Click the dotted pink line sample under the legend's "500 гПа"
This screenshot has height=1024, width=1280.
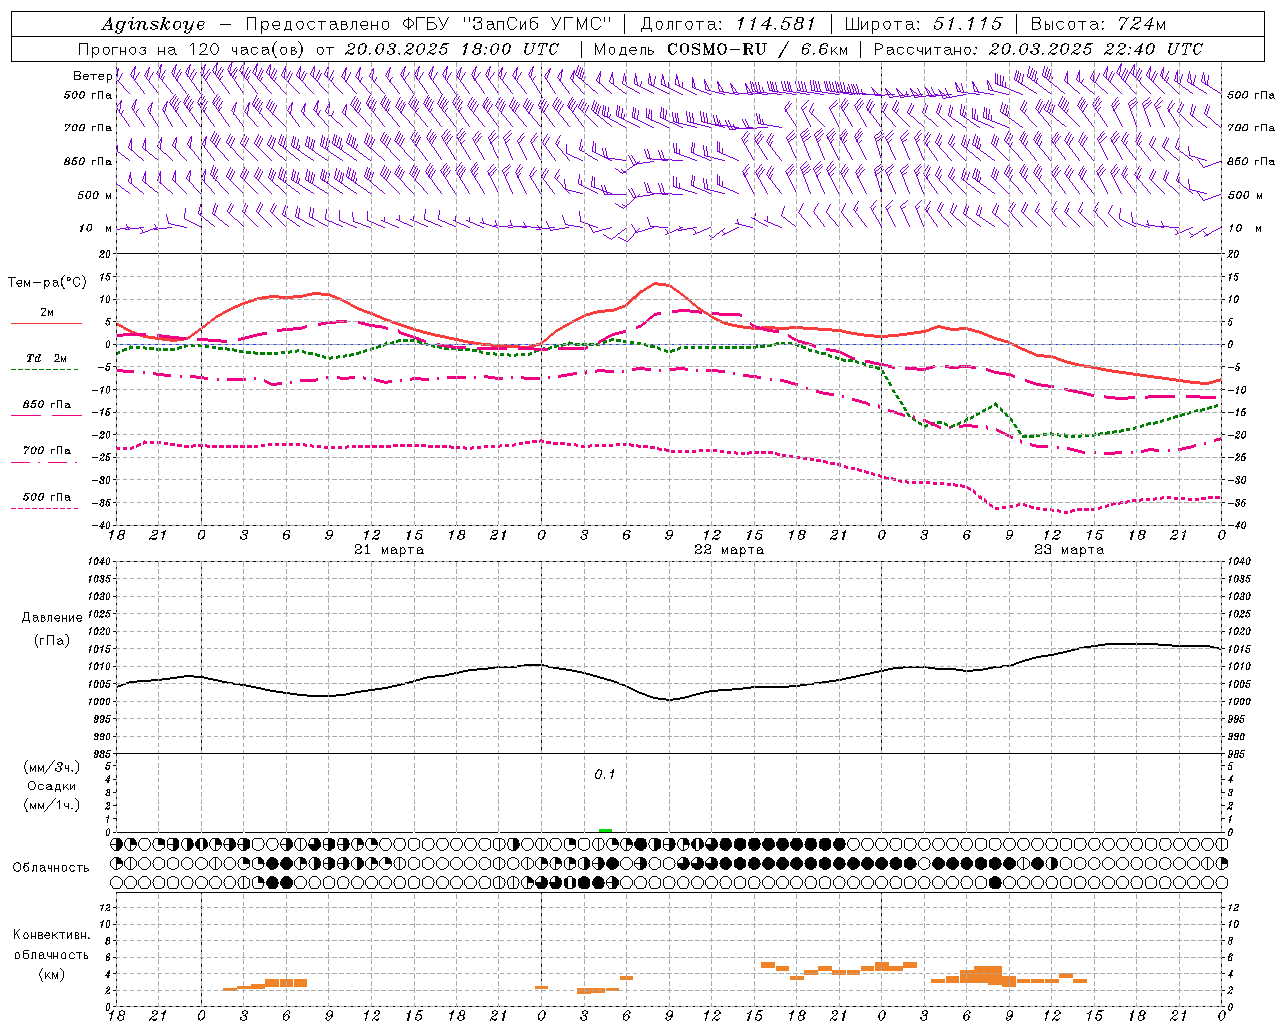44,509
